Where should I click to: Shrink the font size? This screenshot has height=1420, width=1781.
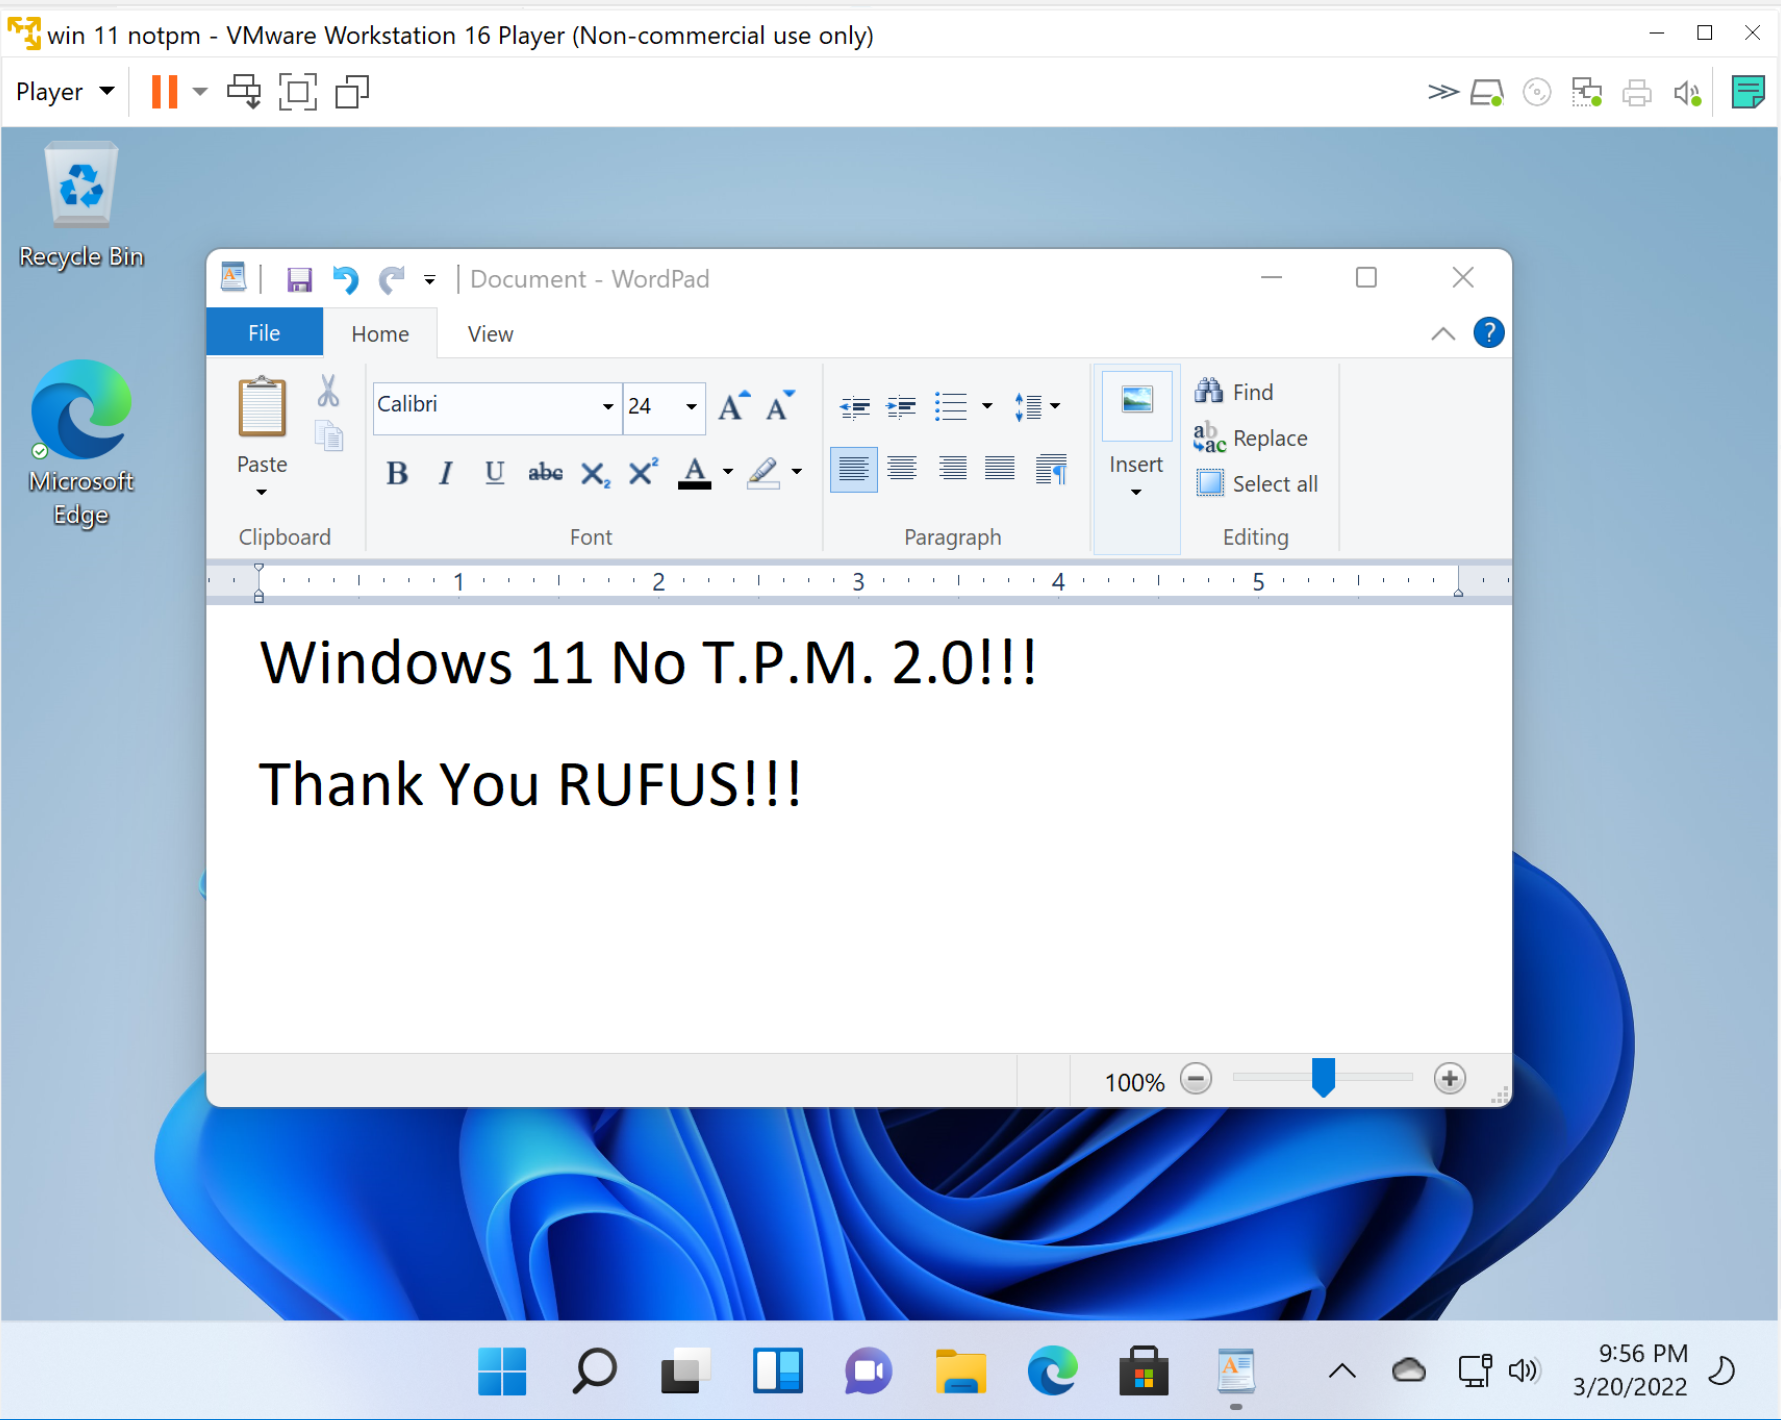[780, 406]
